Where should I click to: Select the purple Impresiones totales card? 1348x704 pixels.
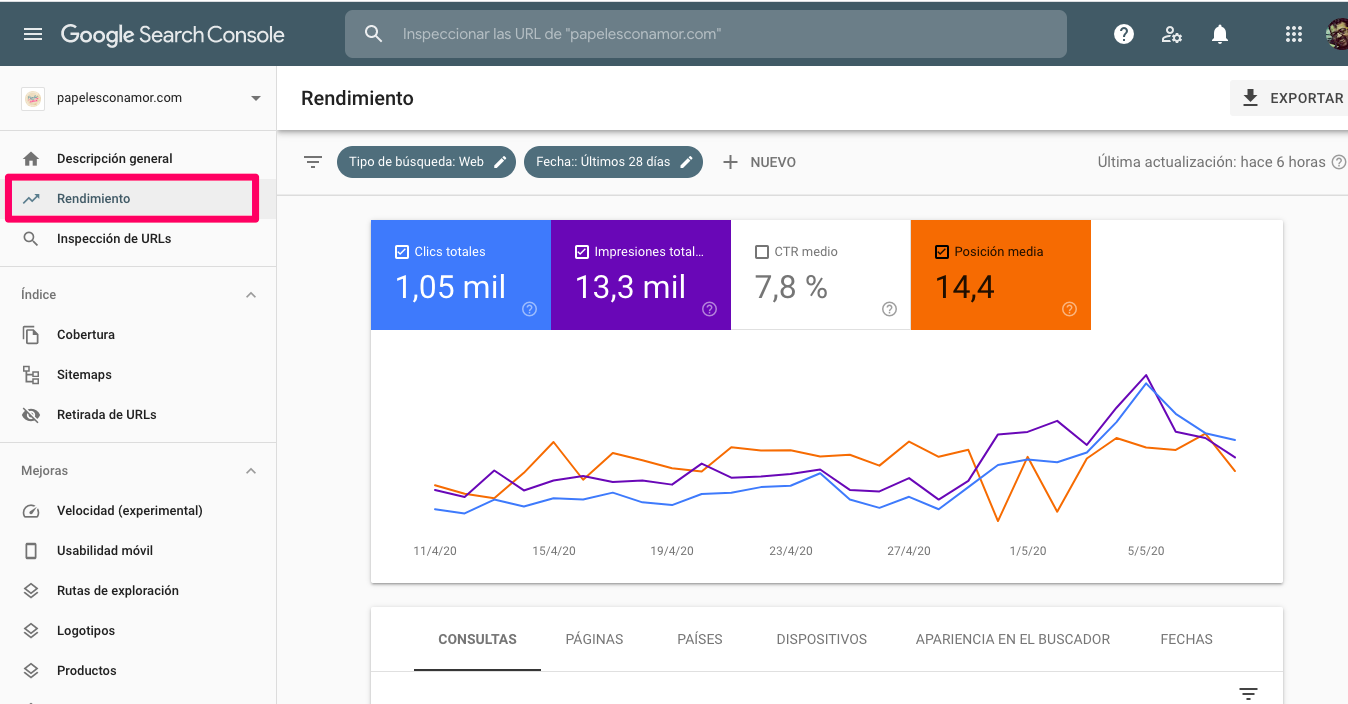pos(641,275)
